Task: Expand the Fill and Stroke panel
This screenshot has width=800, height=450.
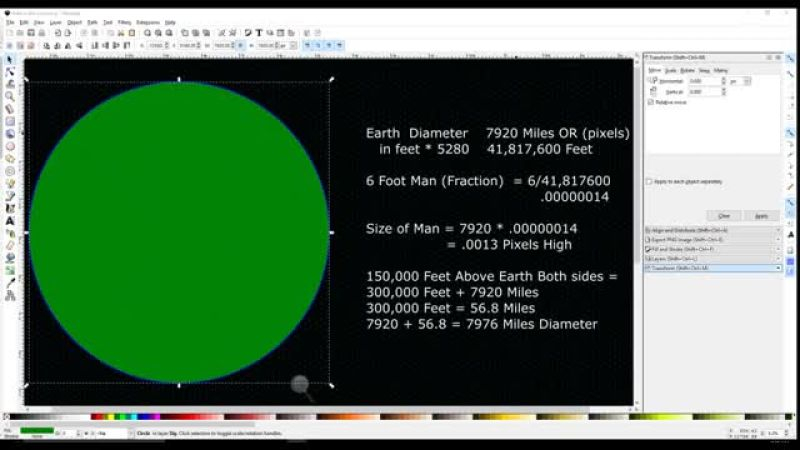Action: [x=710, y=249]
